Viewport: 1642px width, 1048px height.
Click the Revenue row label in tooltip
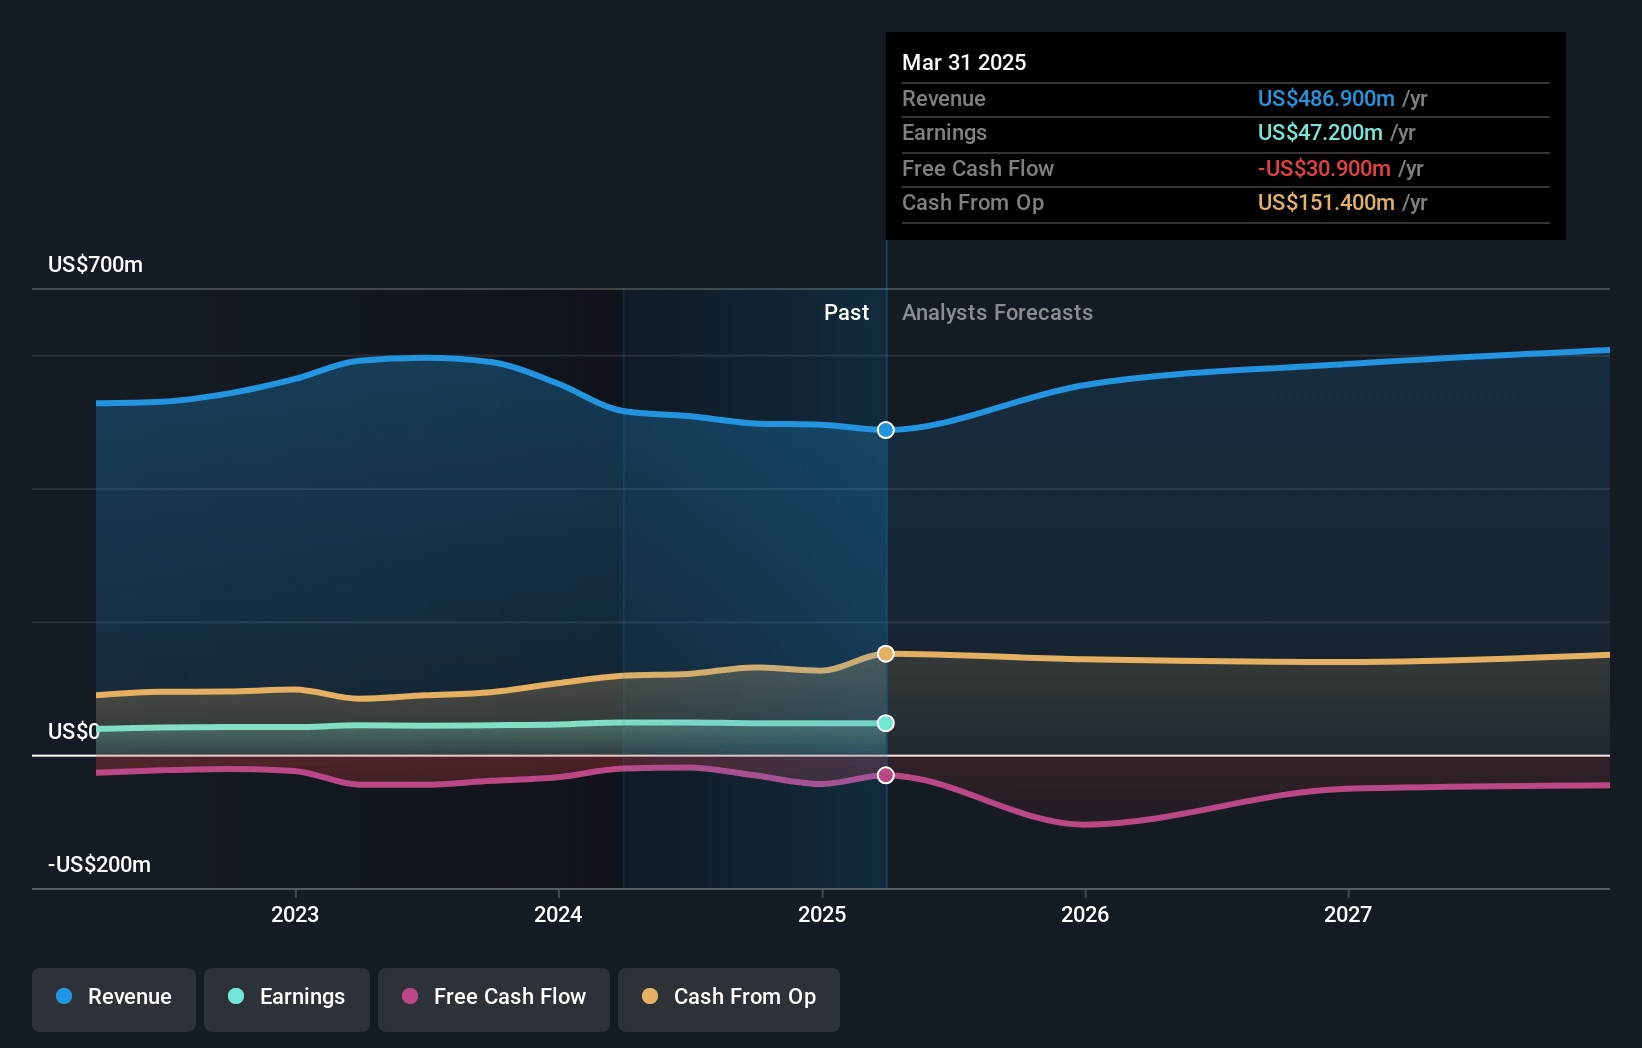point(944,99)
